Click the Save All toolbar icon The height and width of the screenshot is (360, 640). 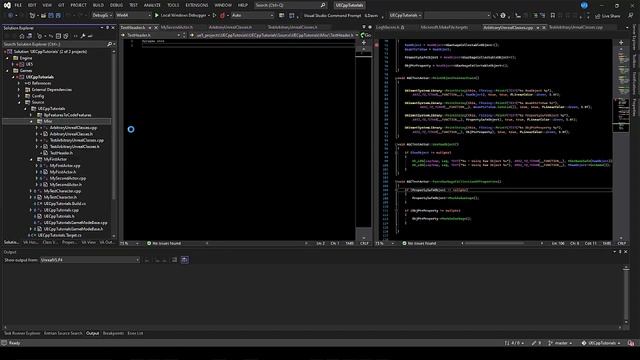pyautogui.click(x=58, y=15)
